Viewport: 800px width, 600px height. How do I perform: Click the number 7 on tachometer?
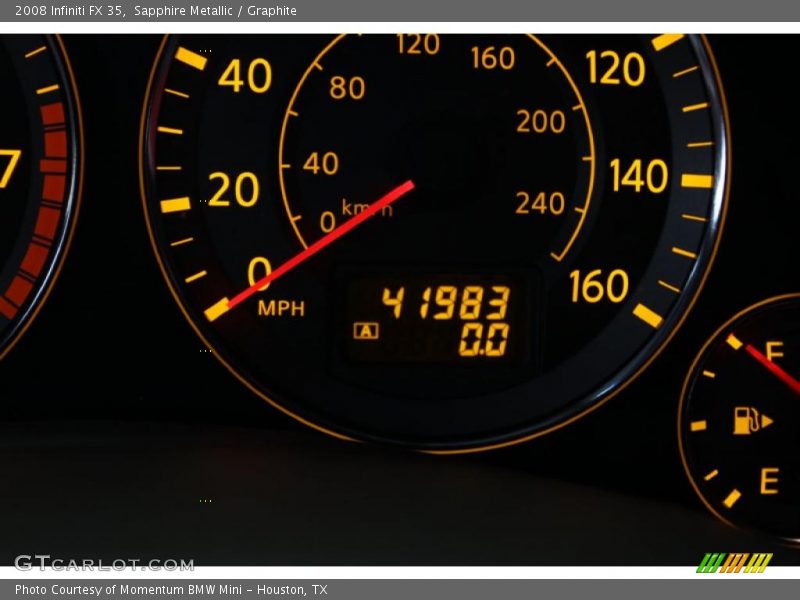pos(9,169)
